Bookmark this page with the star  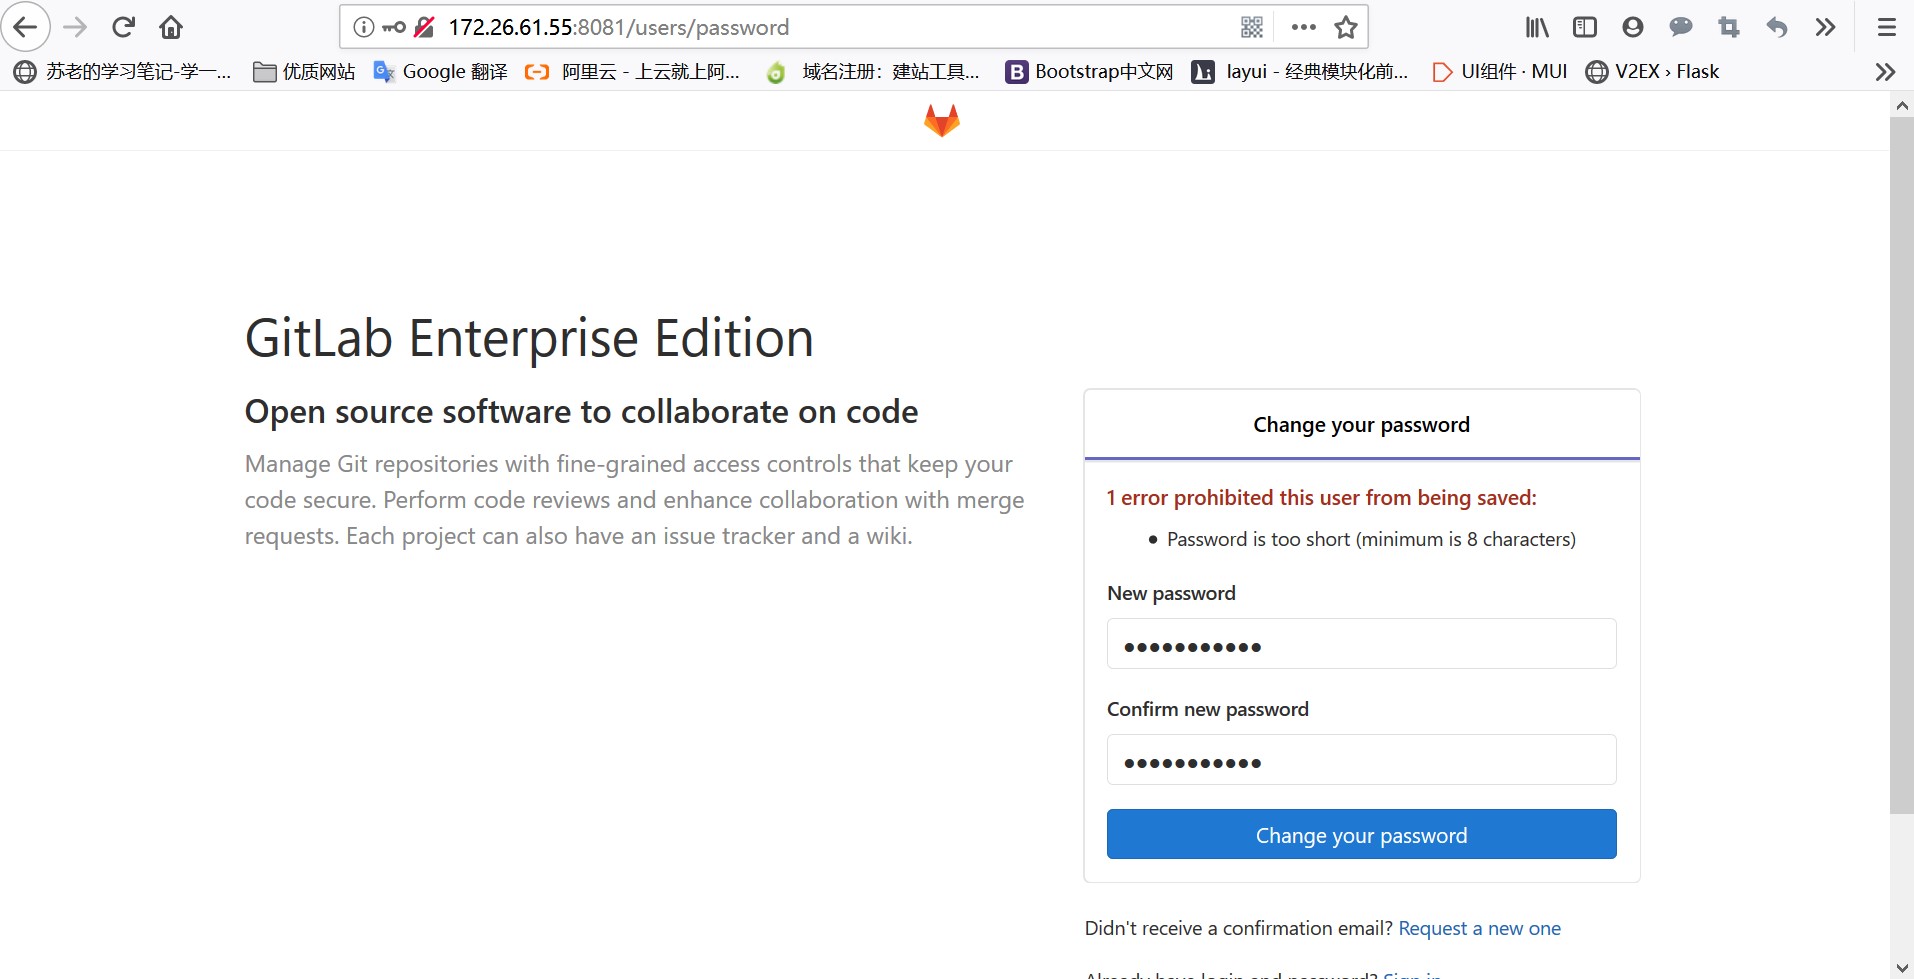pos(1346,27)
